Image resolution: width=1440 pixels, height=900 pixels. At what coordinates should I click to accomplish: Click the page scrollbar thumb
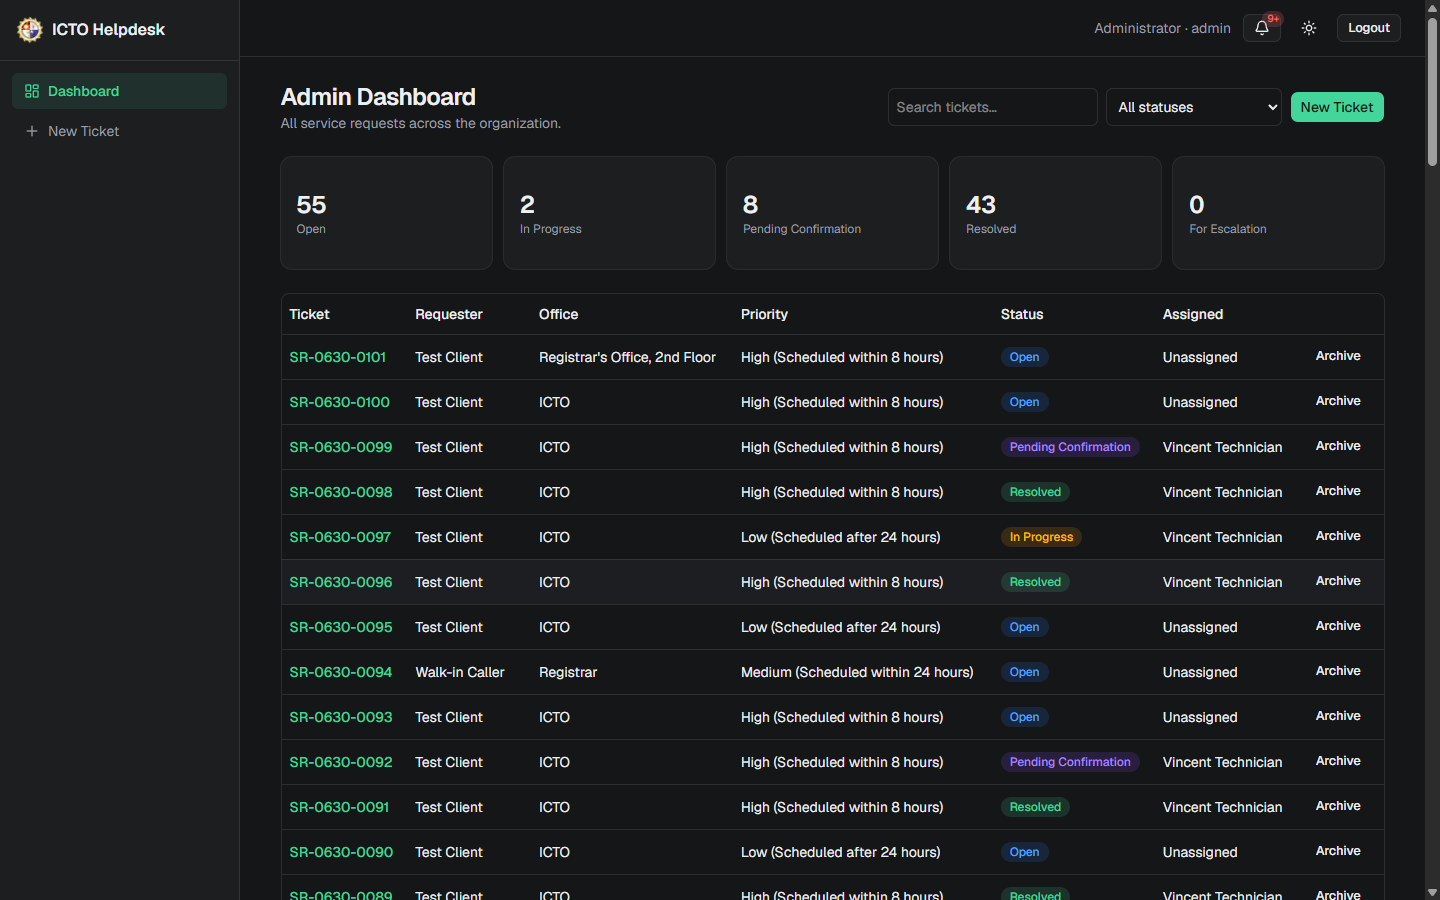tap(1432, 92)
